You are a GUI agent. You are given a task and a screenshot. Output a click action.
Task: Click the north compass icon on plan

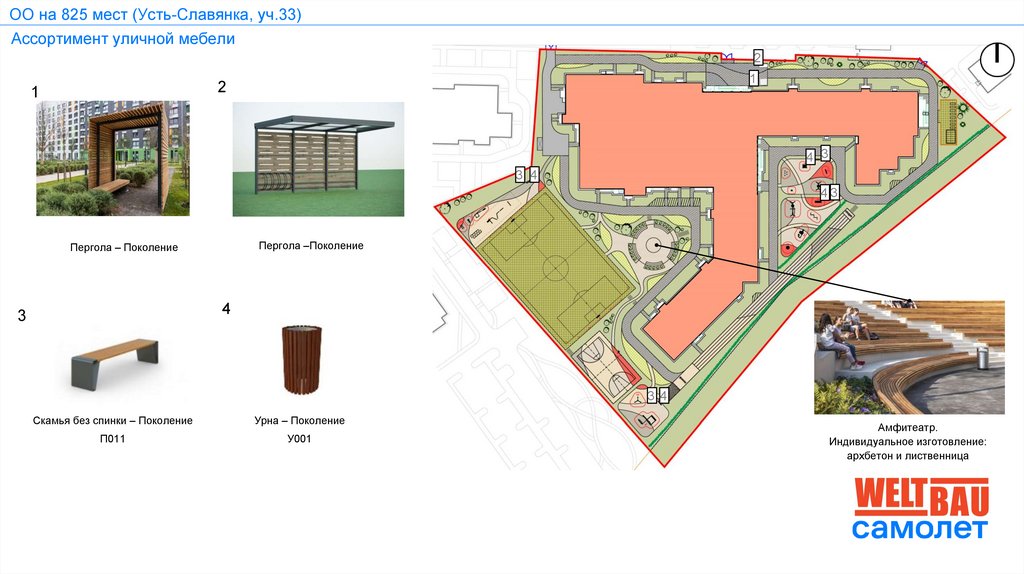997,59
